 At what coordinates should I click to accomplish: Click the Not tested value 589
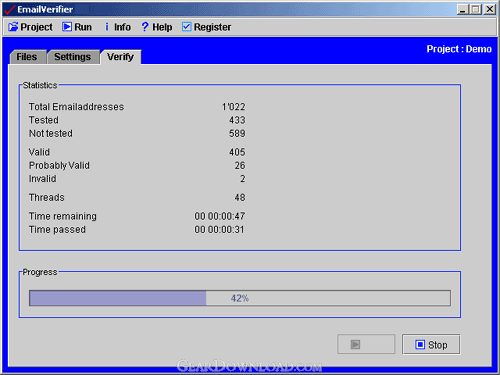pos(237,133)
